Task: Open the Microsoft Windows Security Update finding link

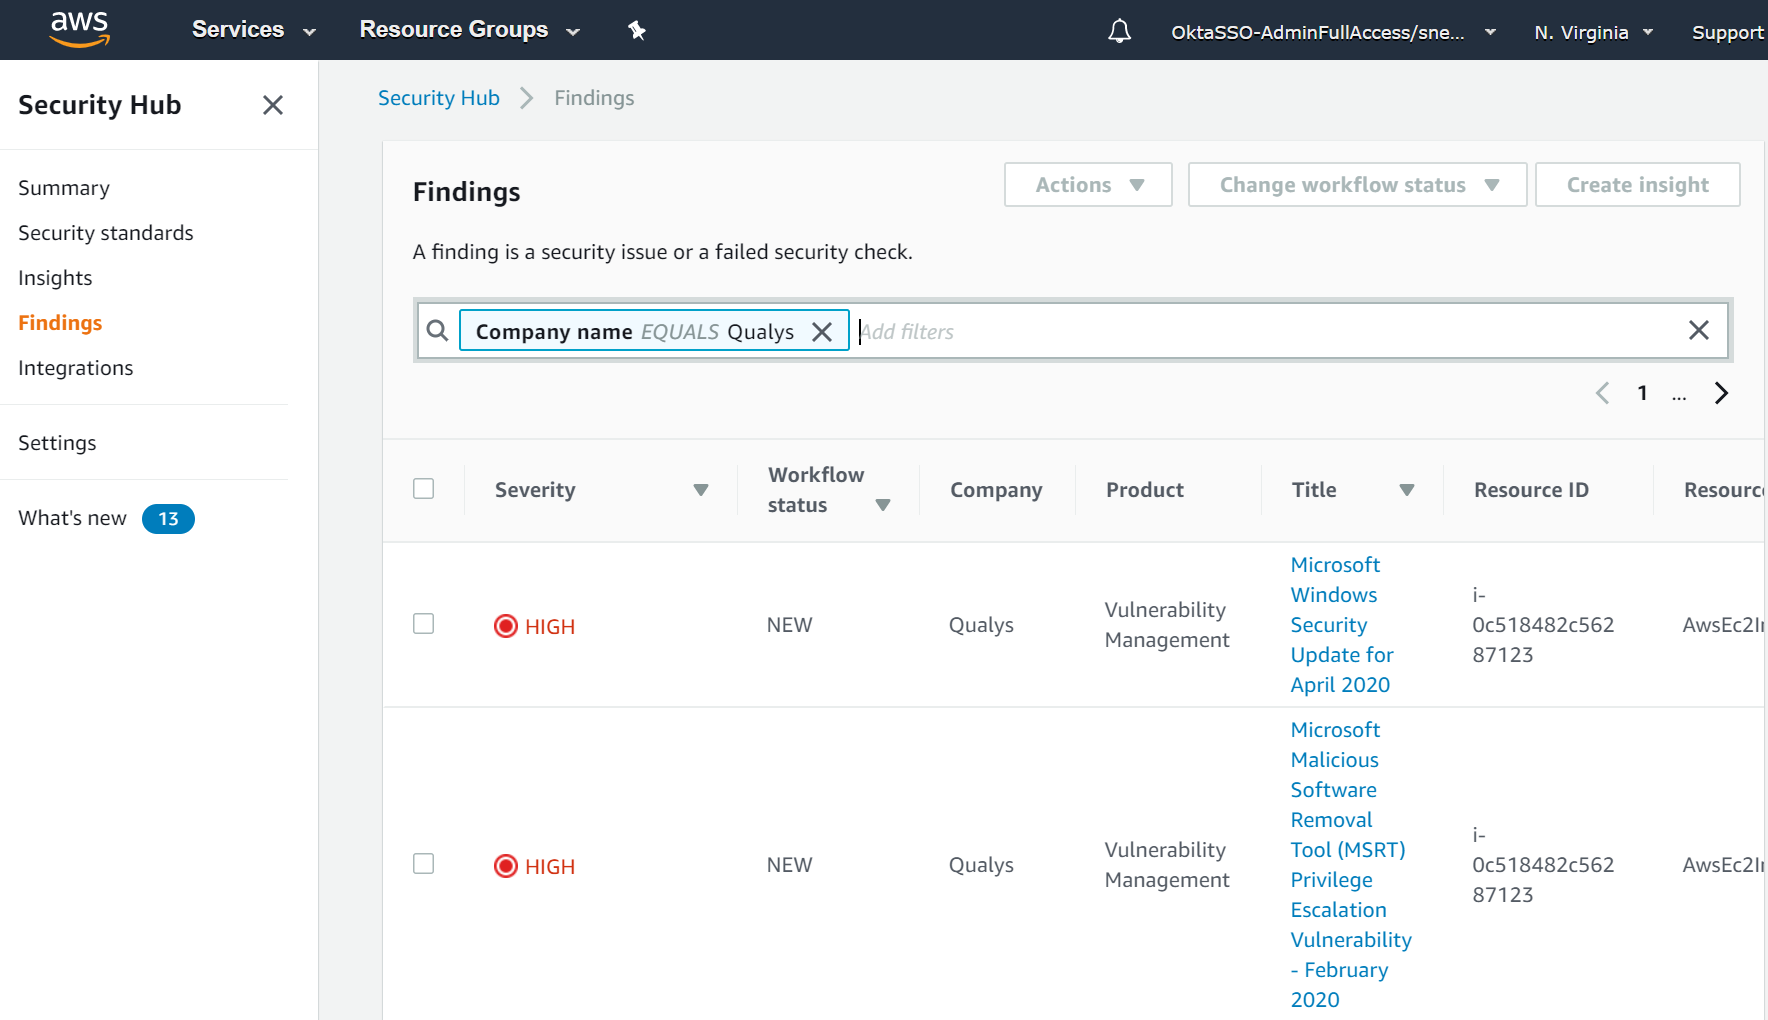Action: (1342, 625)
